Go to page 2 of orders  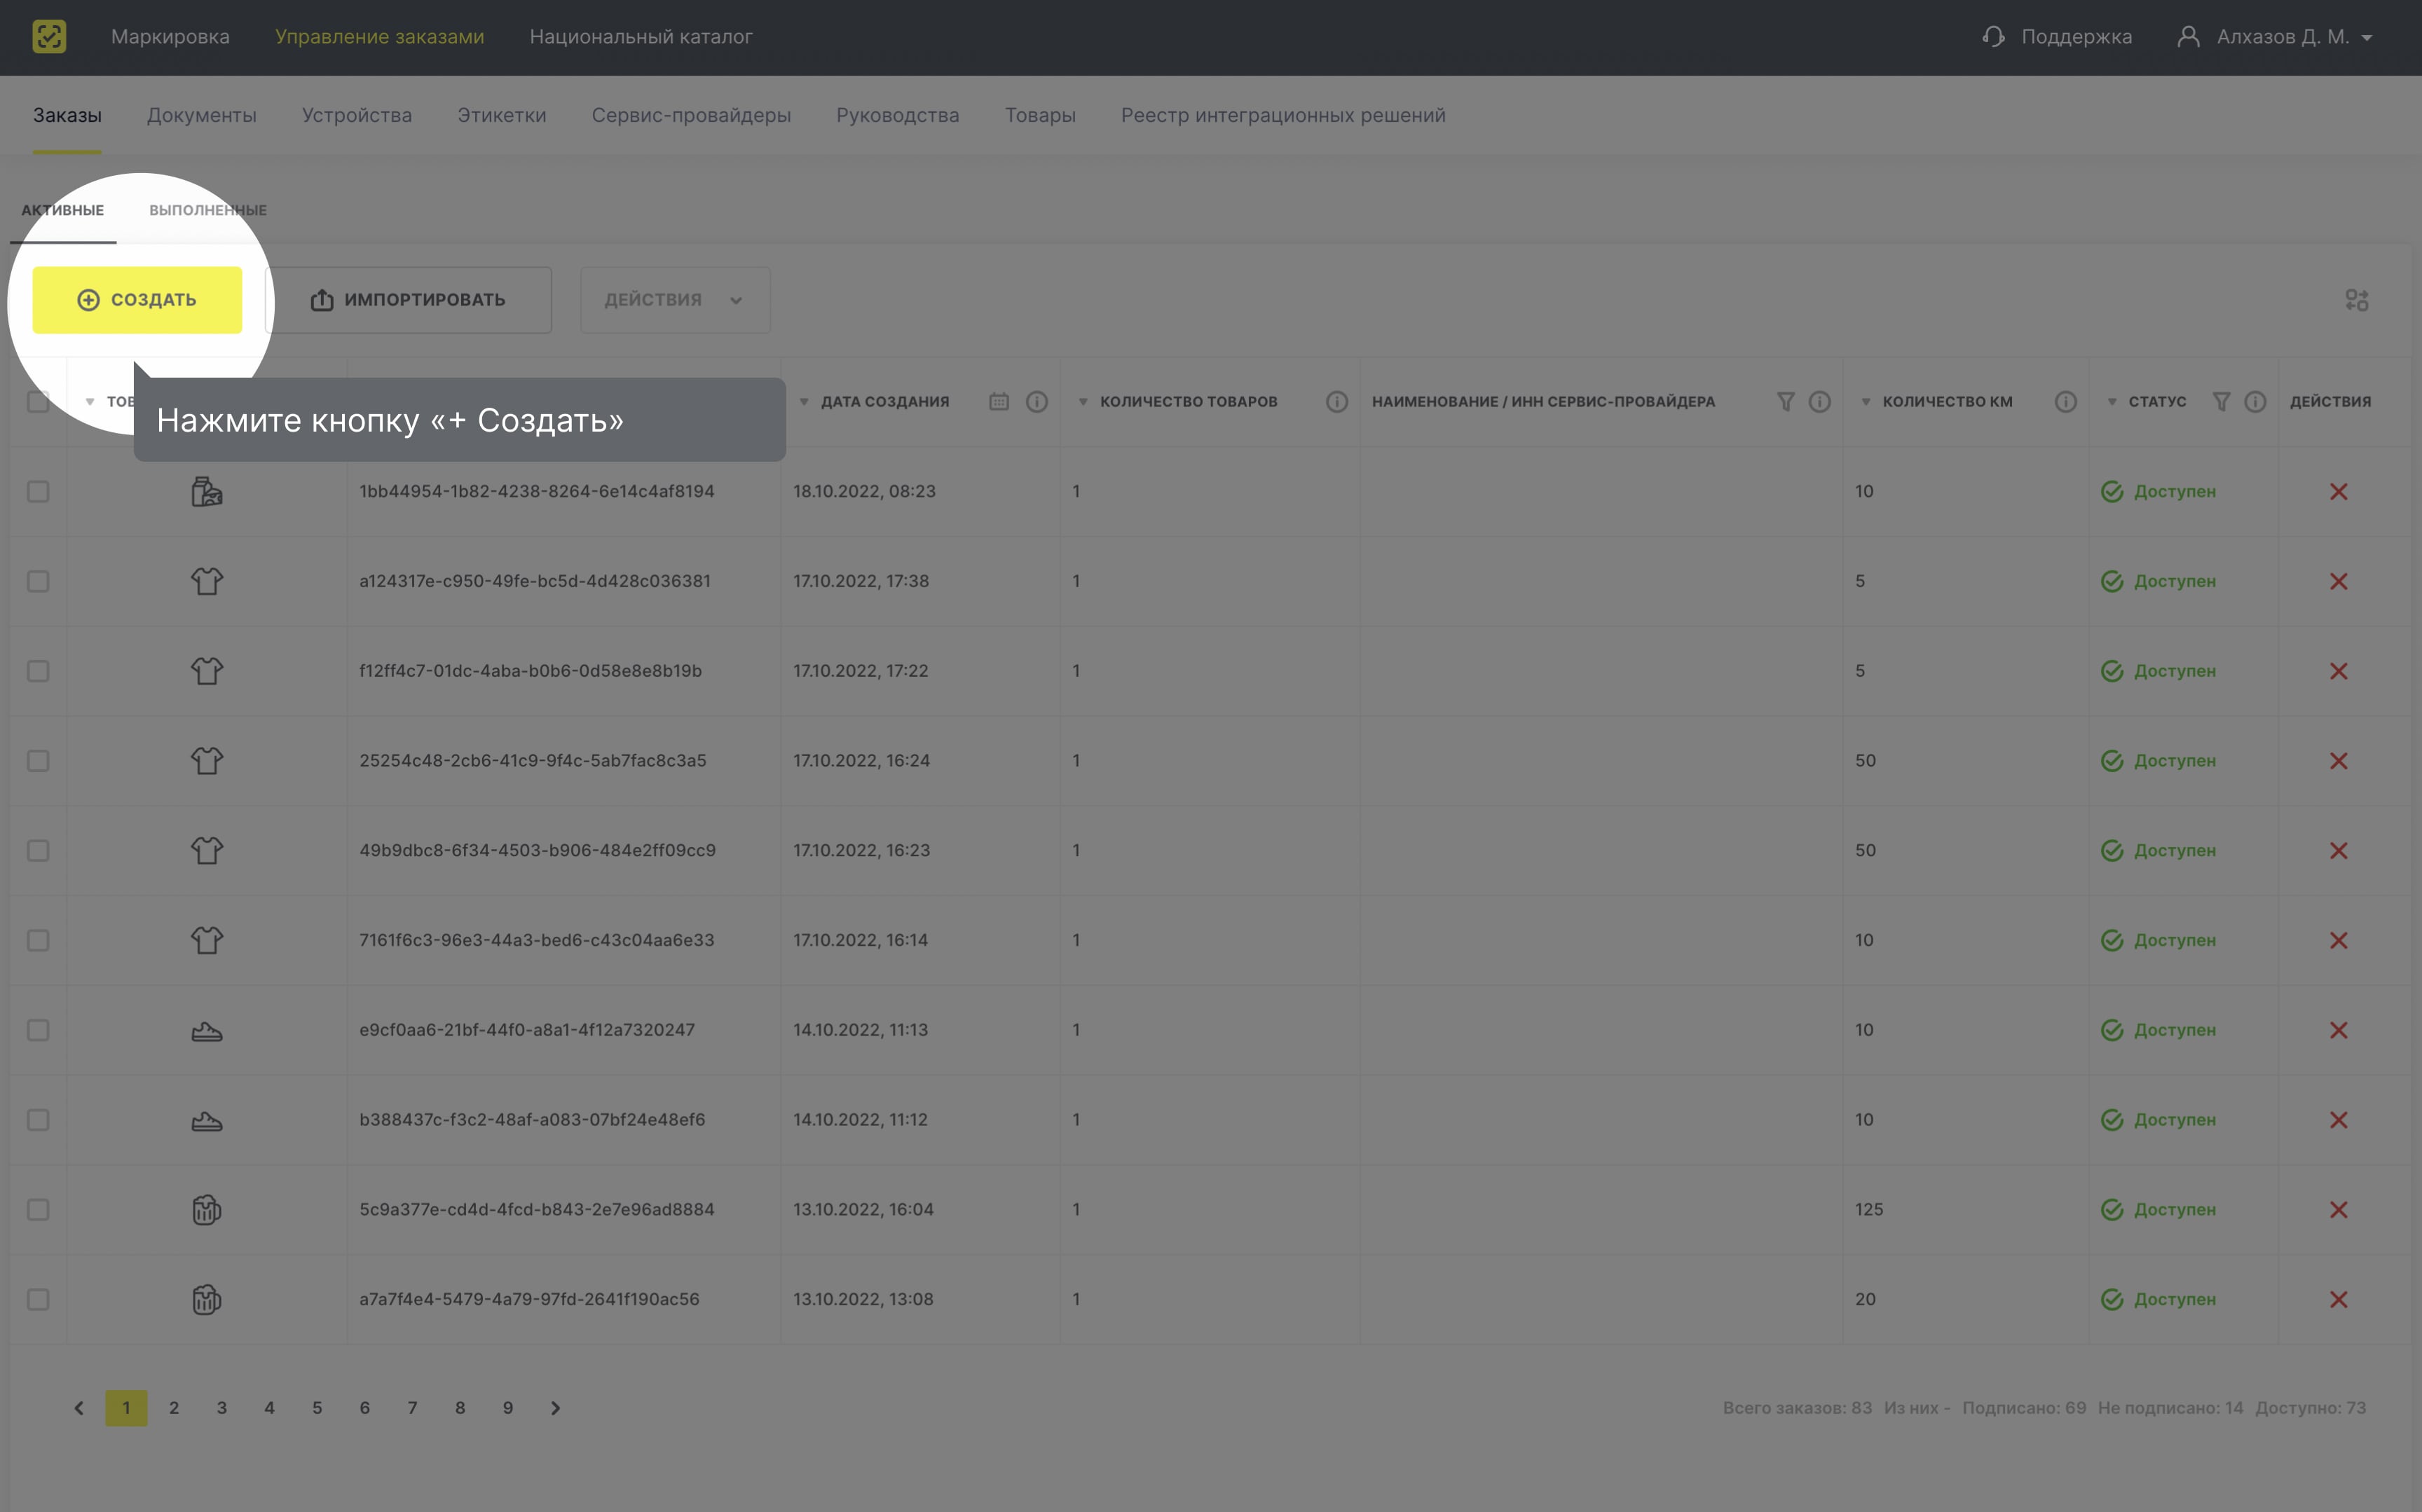pos(174,1408)
